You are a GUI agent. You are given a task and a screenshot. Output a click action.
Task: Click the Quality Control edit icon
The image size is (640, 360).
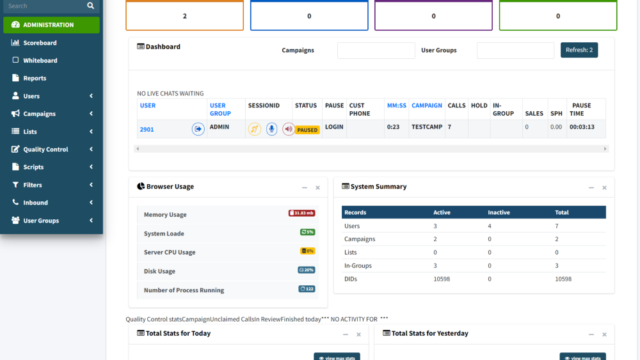point(16,149)
